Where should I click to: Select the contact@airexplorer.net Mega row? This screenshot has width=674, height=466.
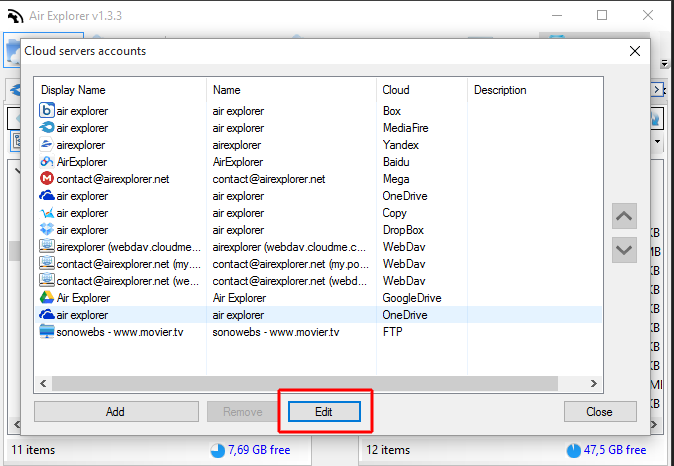319,179
